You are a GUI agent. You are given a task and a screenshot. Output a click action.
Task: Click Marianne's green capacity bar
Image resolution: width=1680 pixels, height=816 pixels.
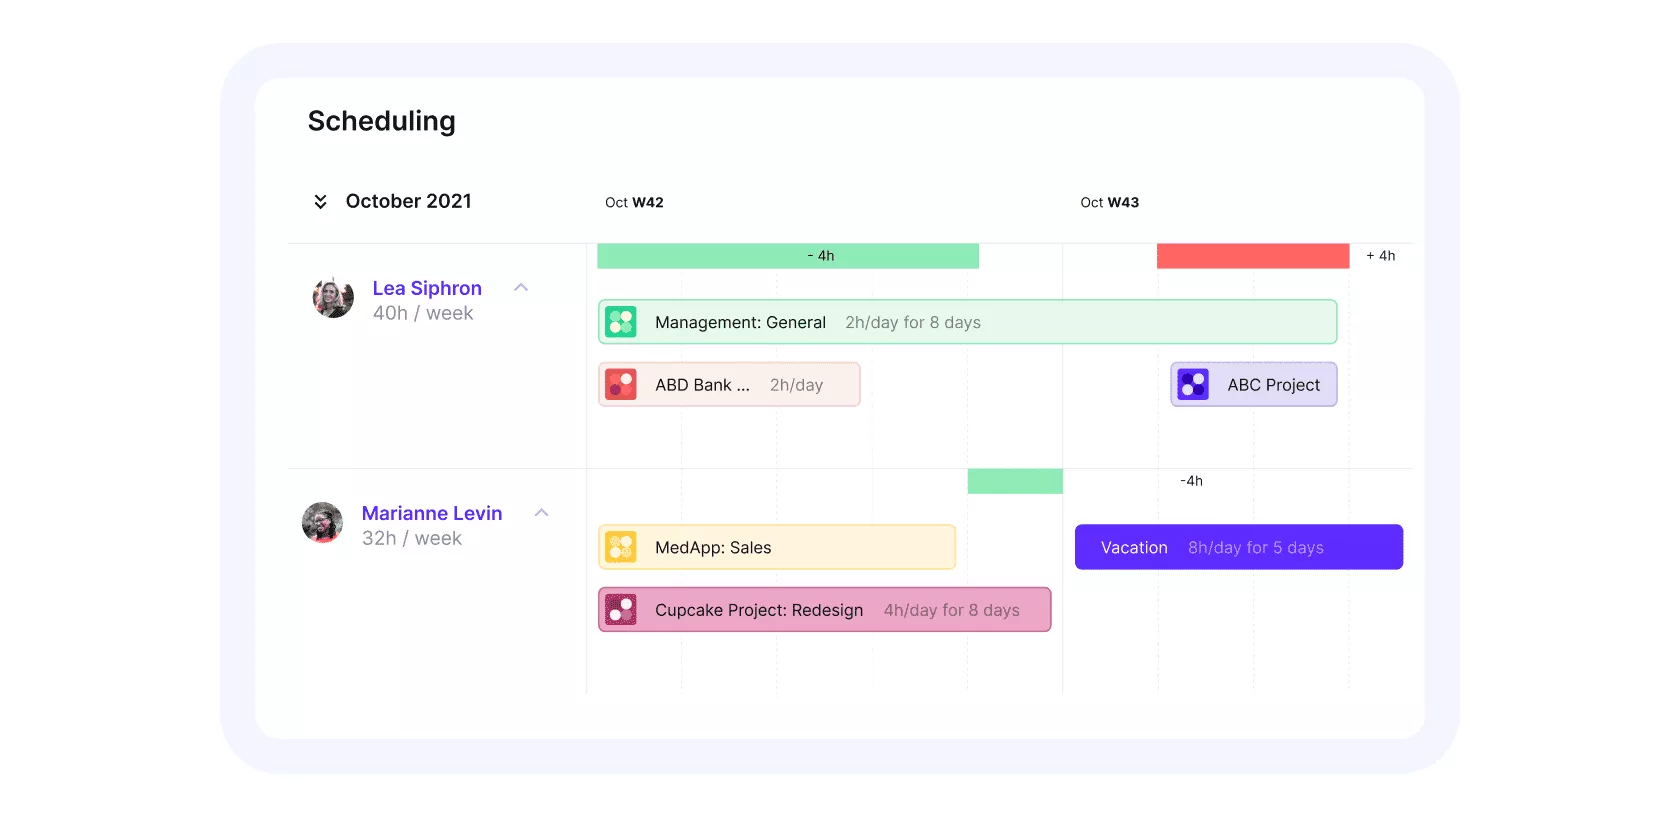click(1015, 481)
